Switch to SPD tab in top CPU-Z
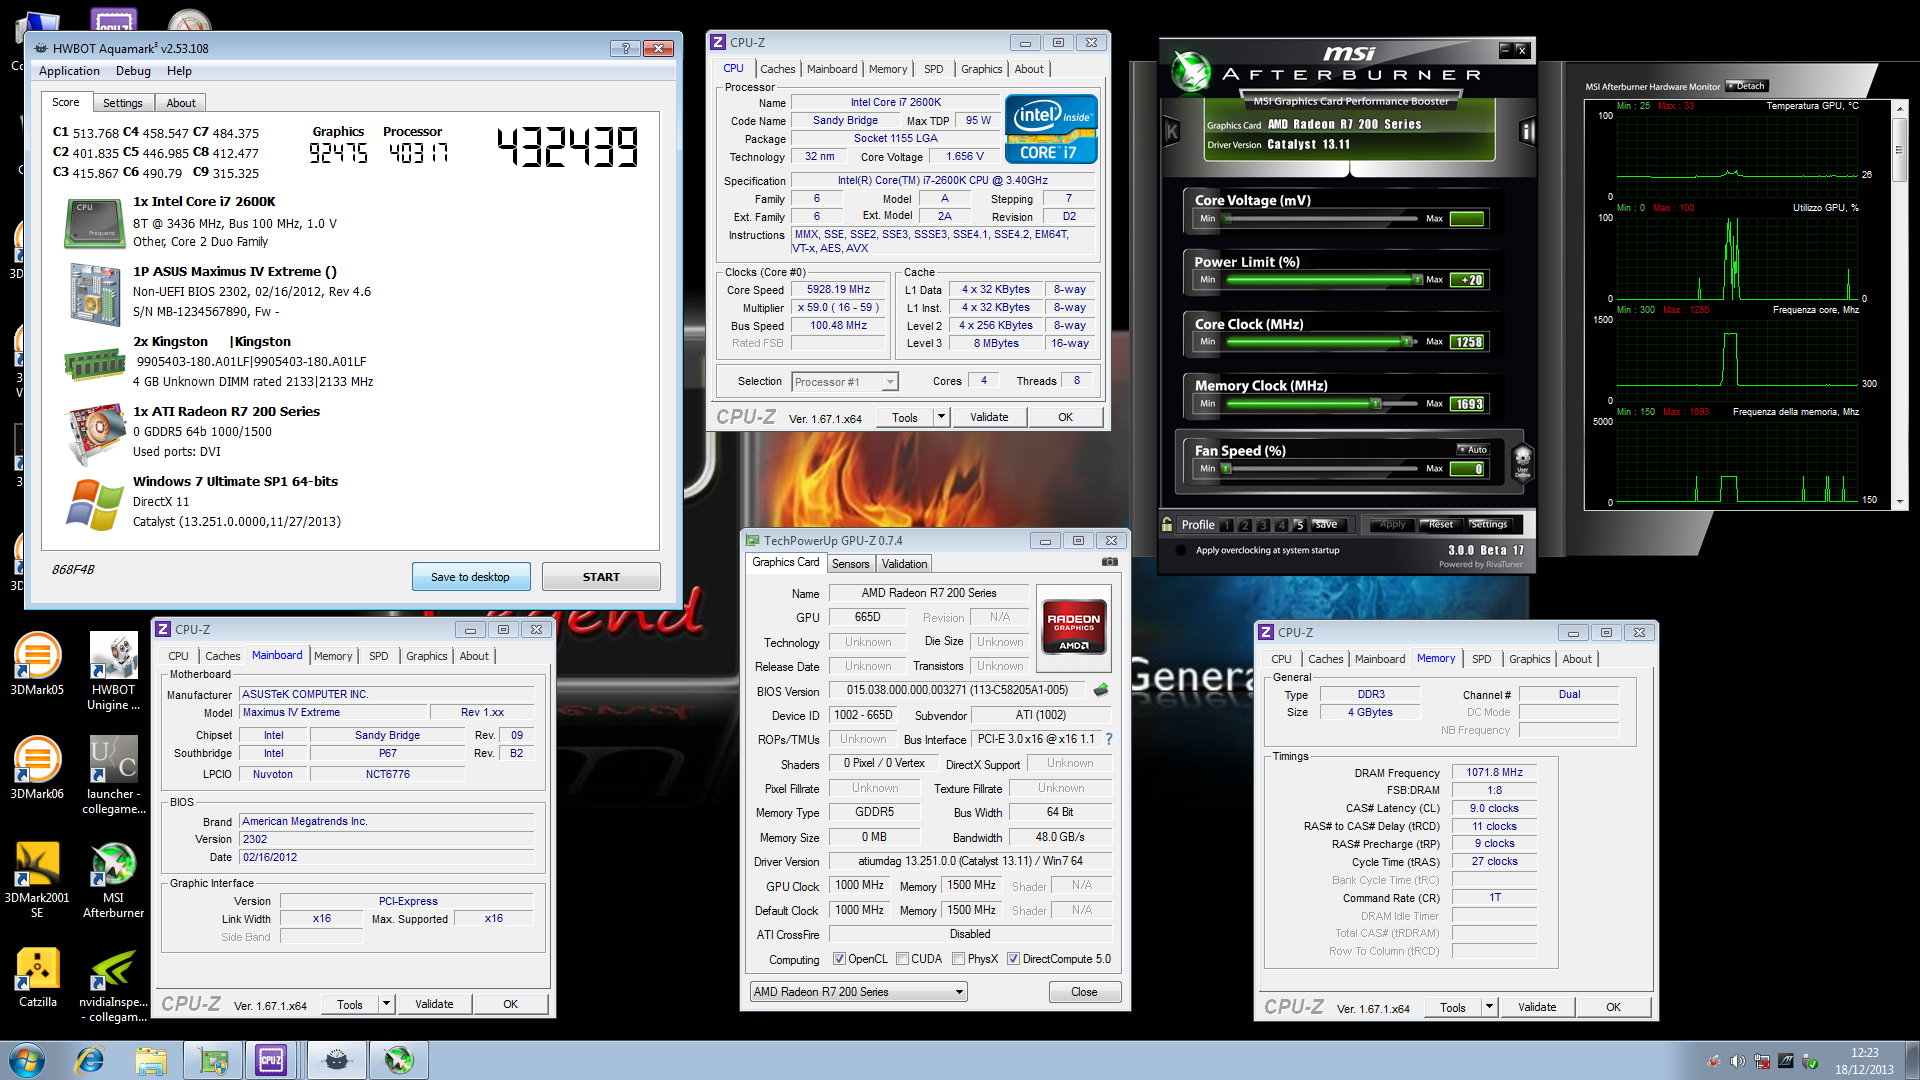1920x1080 pixels. pyautogui.click(x=933, y=69)
